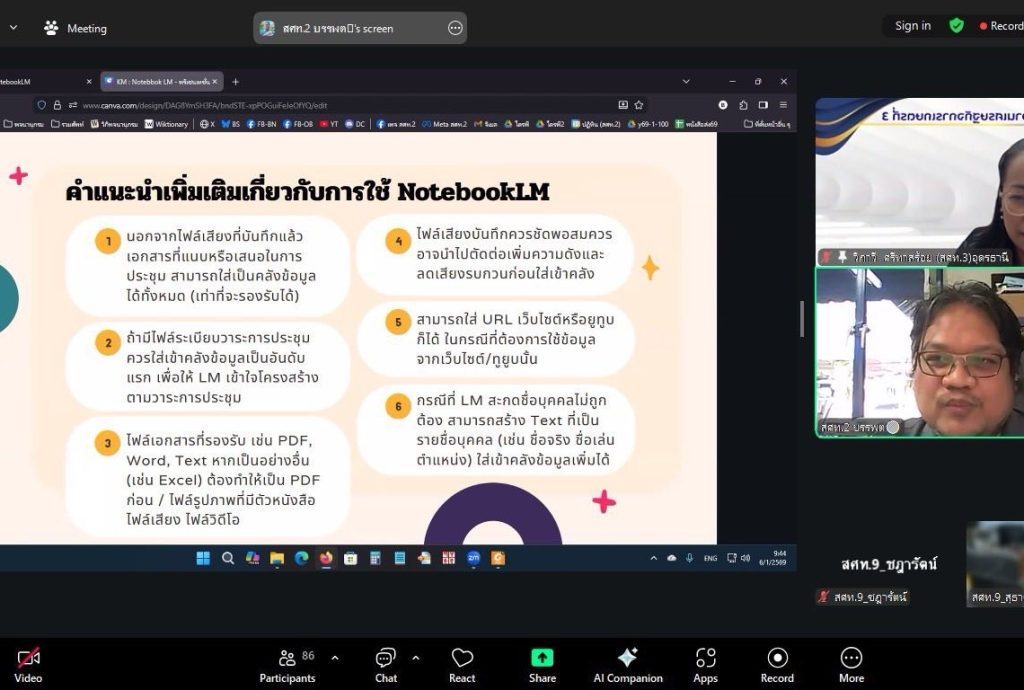Open the Zoom Apps panel
The height and width of the screenshot is (690, 1024).
705,665
